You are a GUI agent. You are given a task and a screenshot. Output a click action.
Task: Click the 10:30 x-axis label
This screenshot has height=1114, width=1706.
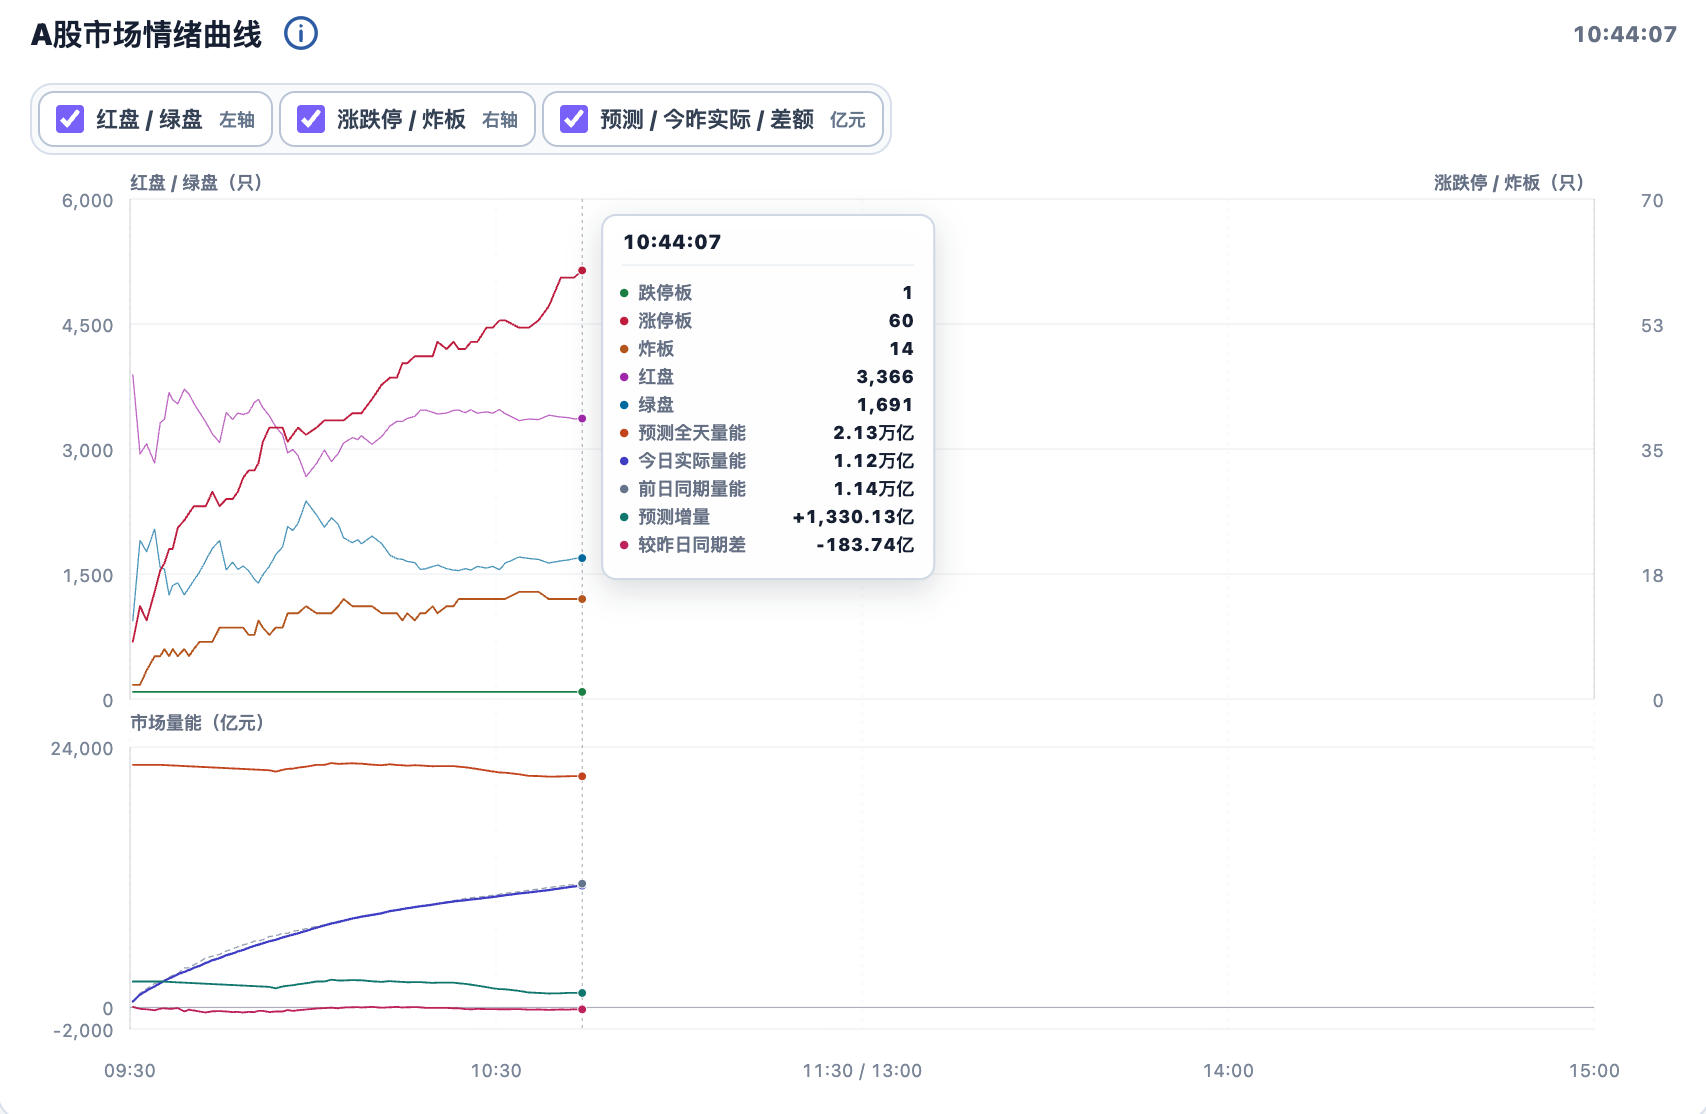coord(496,1071)
